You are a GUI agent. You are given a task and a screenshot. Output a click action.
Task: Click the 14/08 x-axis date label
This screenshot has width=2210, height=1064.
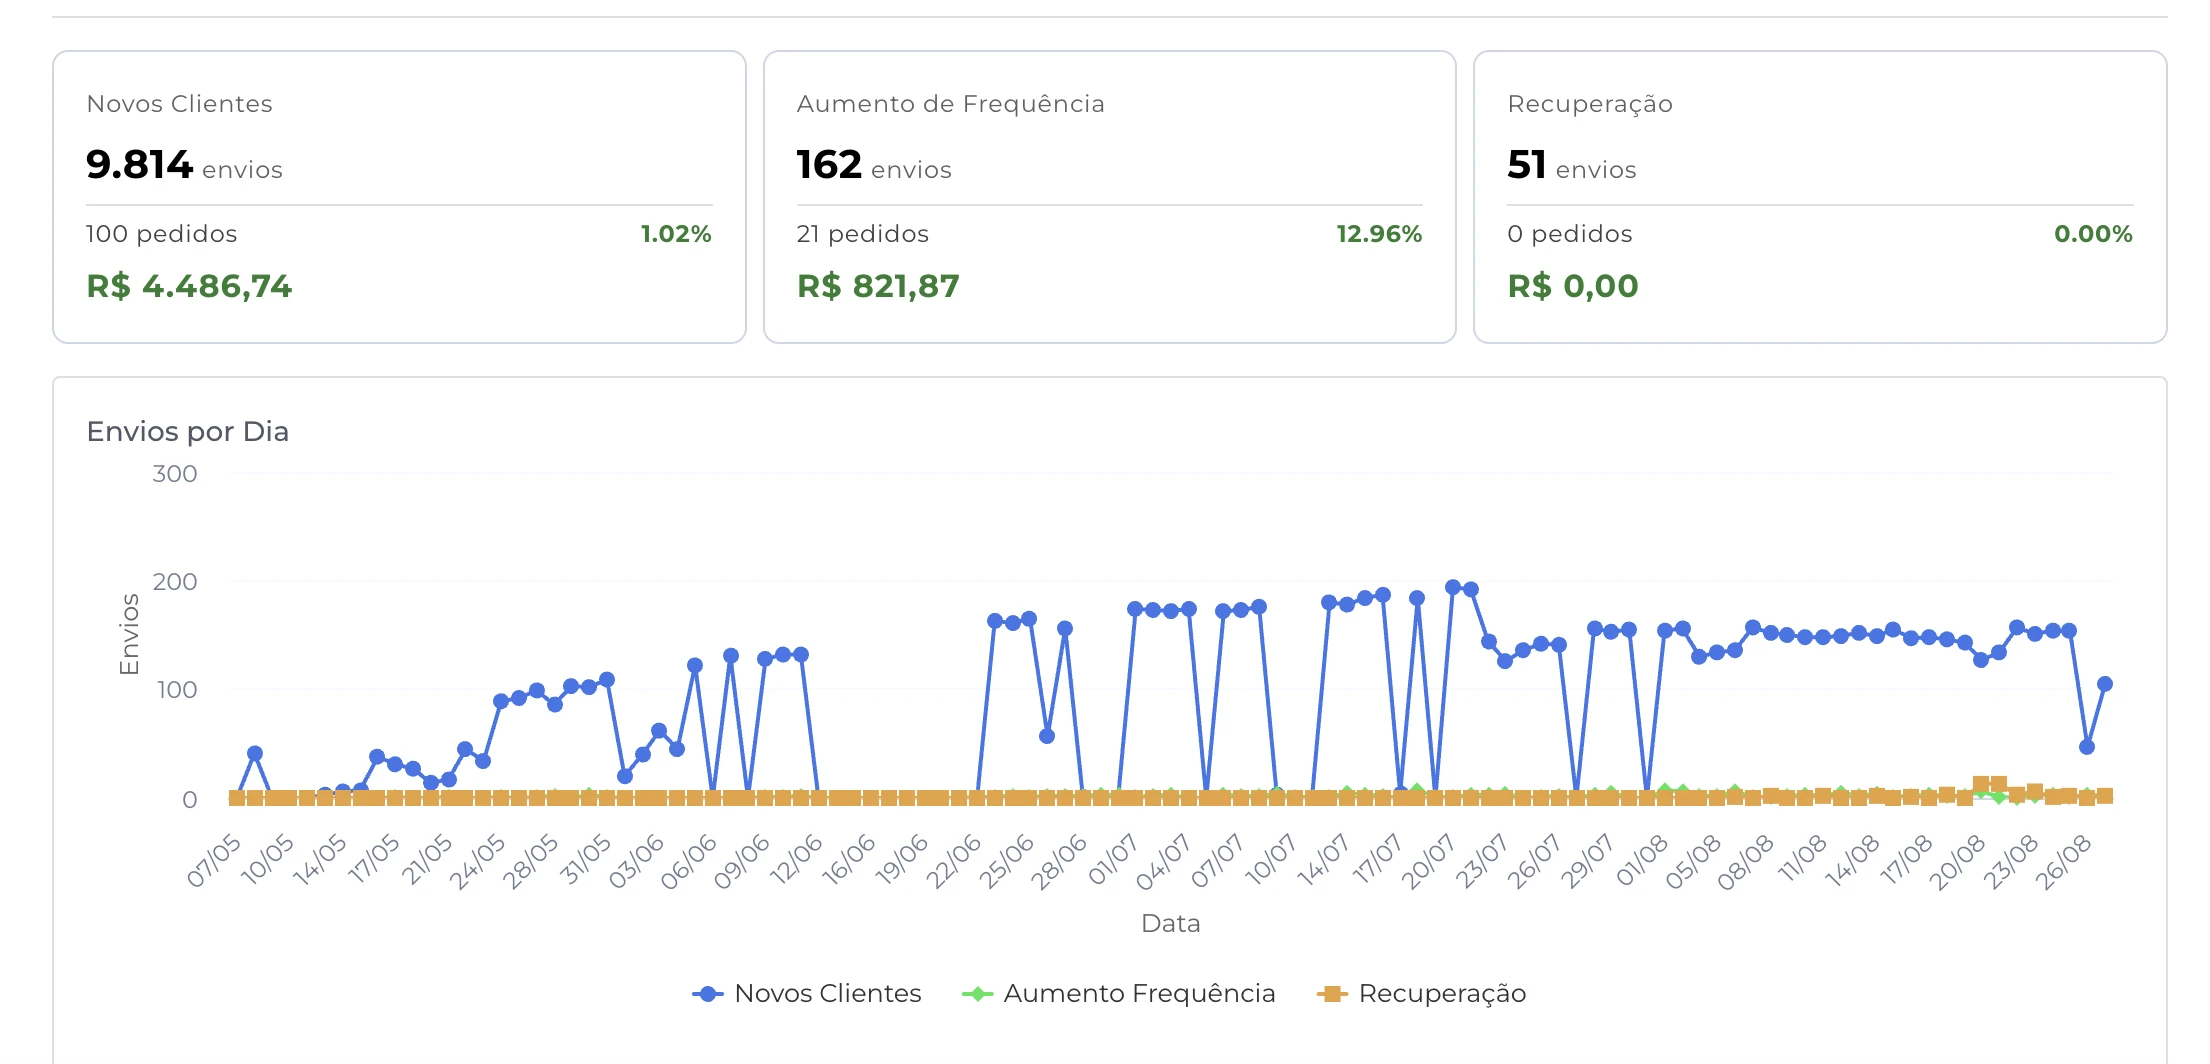click(x=1853, y=860)
